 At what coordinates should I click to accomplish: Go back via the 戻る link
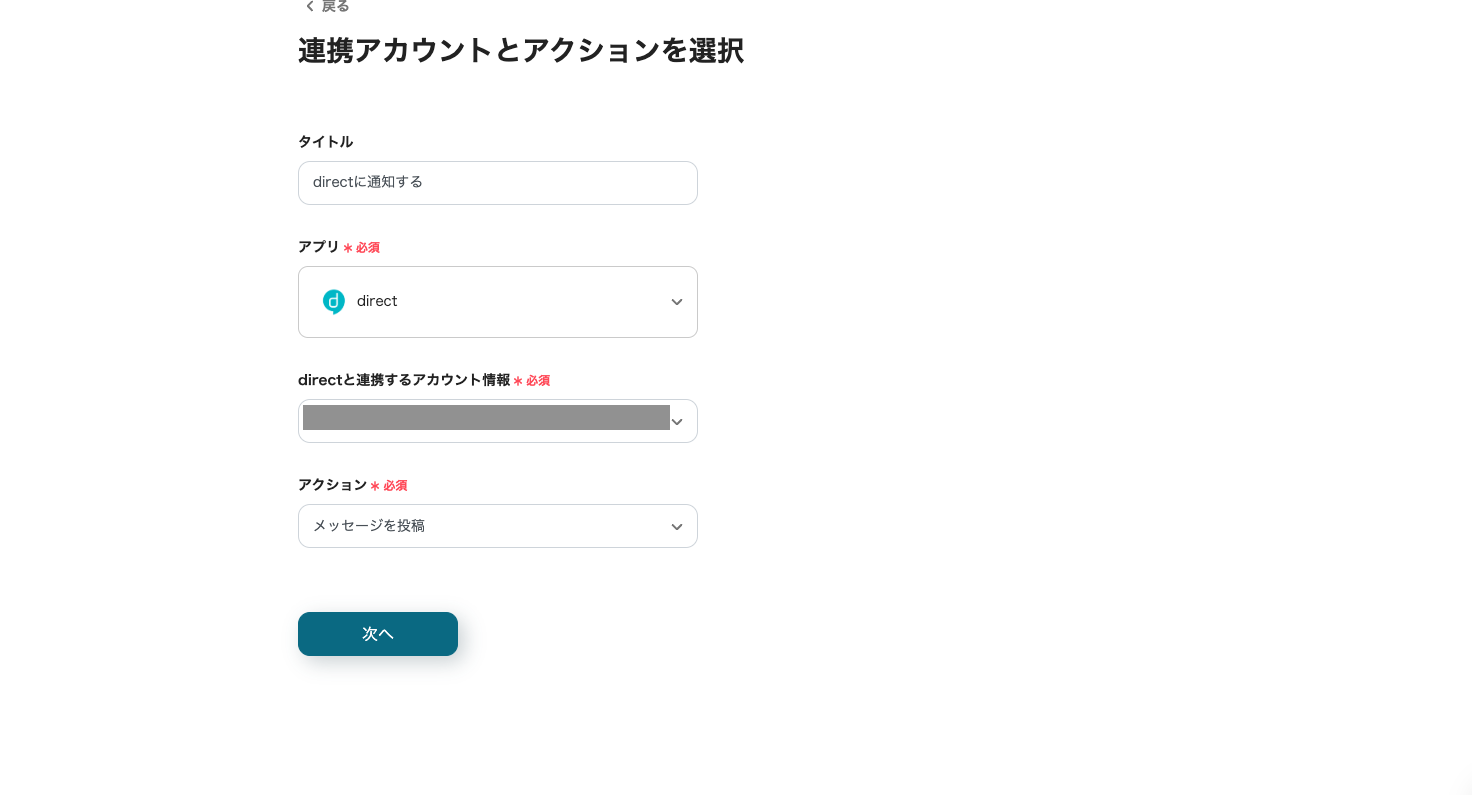click(x=335, y=6)
